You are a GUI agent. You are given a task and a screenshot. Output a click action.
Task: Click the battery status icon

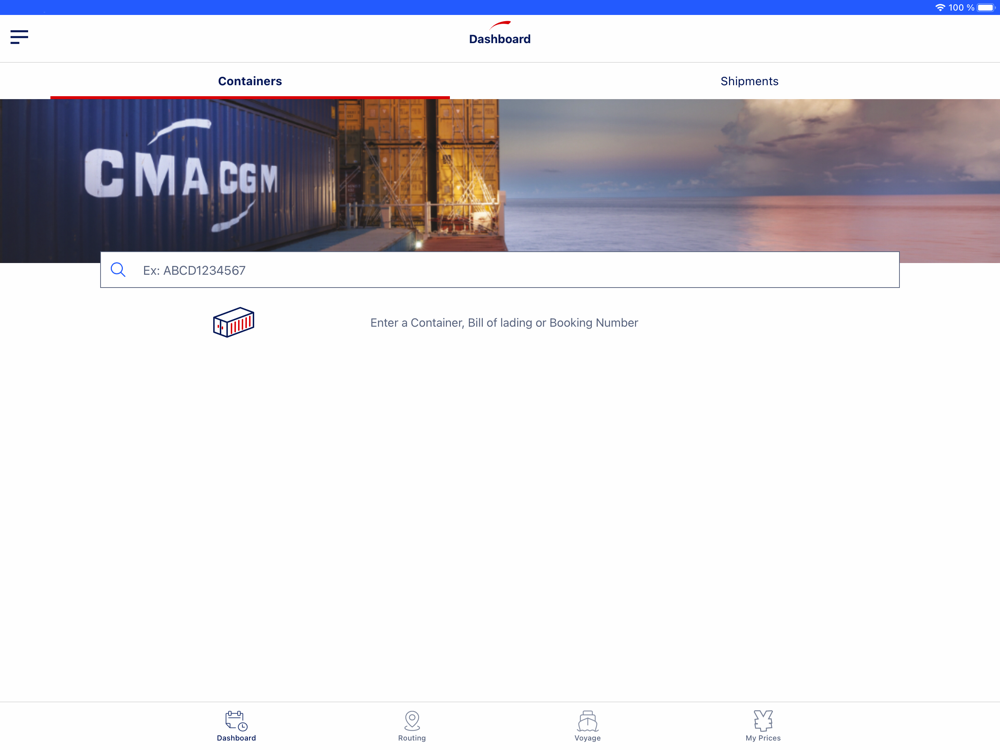(986, 8)
